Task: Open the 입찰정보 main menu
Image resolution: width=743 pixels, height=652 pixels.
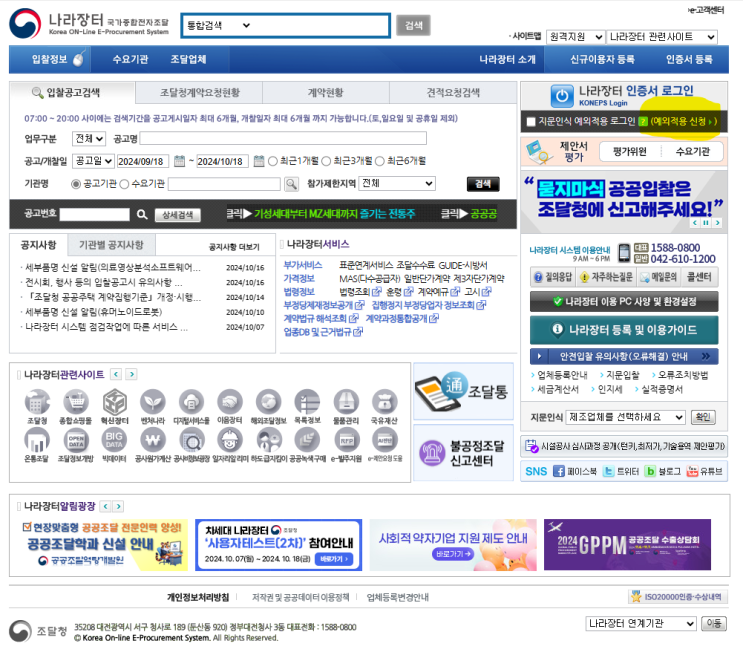Action: coord(50,59)
